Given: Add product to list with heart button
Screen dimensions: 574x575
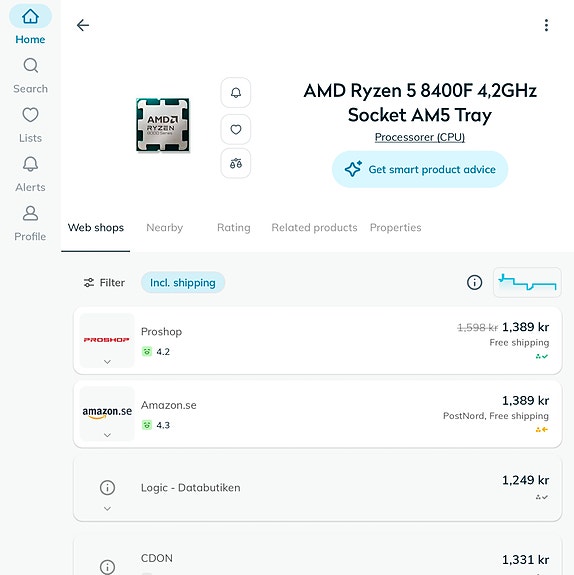Looking at the screenshot, I should click(236, 129).
